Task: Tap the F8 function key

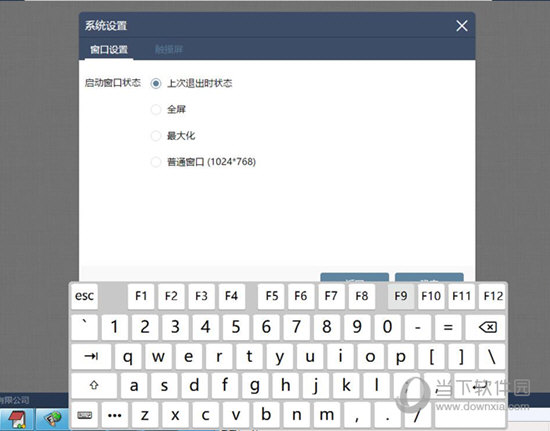Action: [362, 296]
